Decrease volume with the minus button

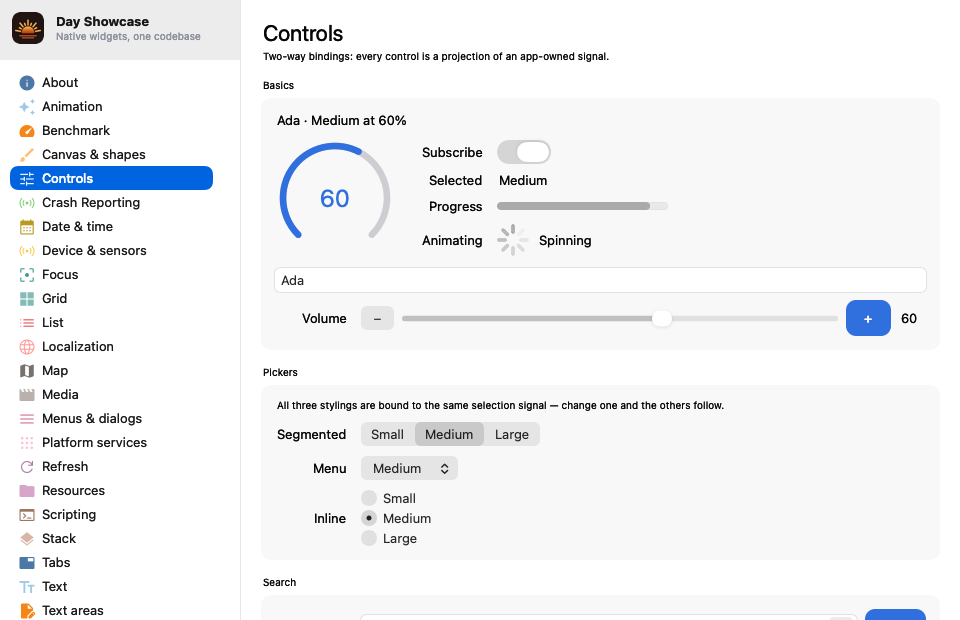[x=377, y=318]
